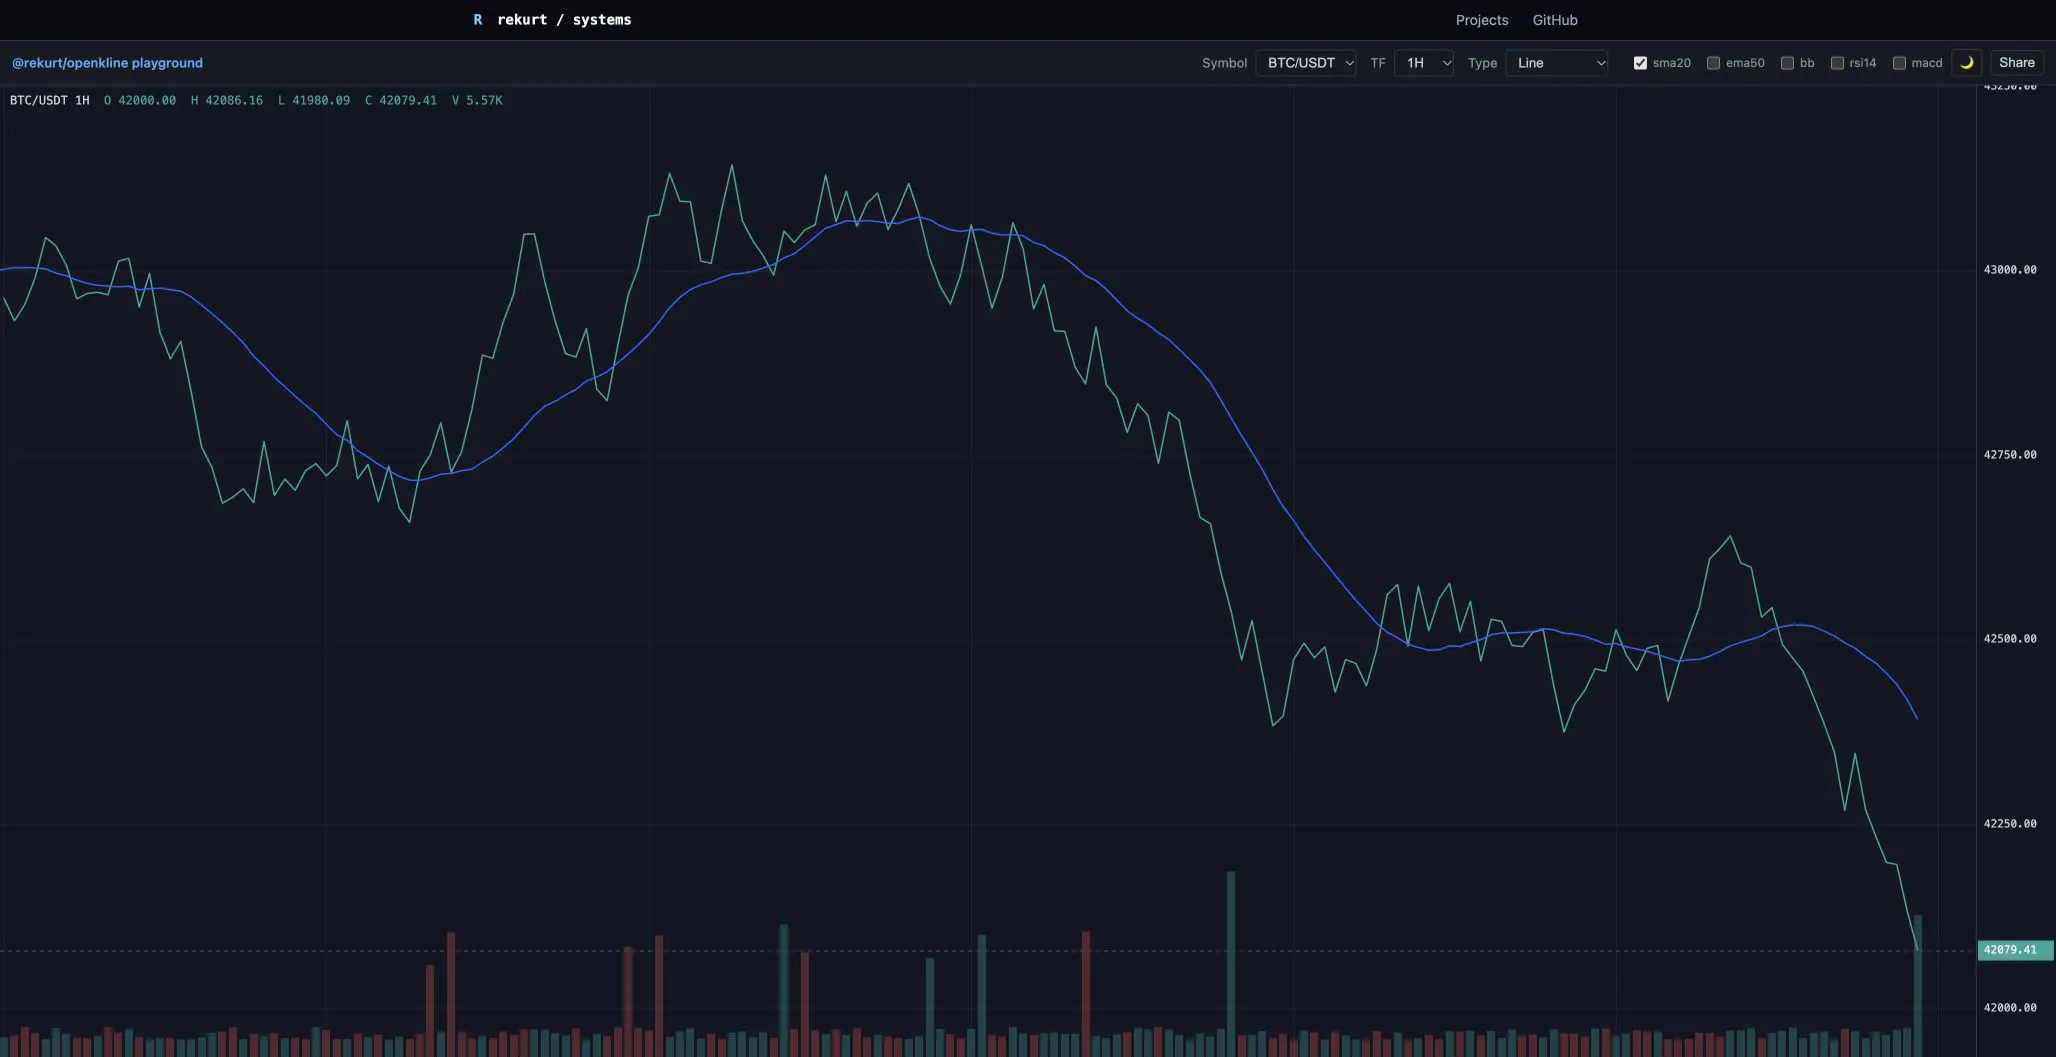Viewport: 2056px width, 1057px height.
Task: Click the tallest teal volume bar
Action: (1231, 964)
